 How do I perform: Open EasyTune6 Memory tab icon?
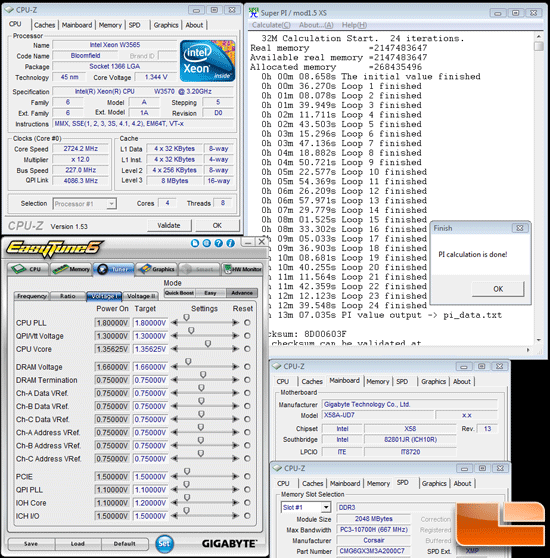(71, 269)
